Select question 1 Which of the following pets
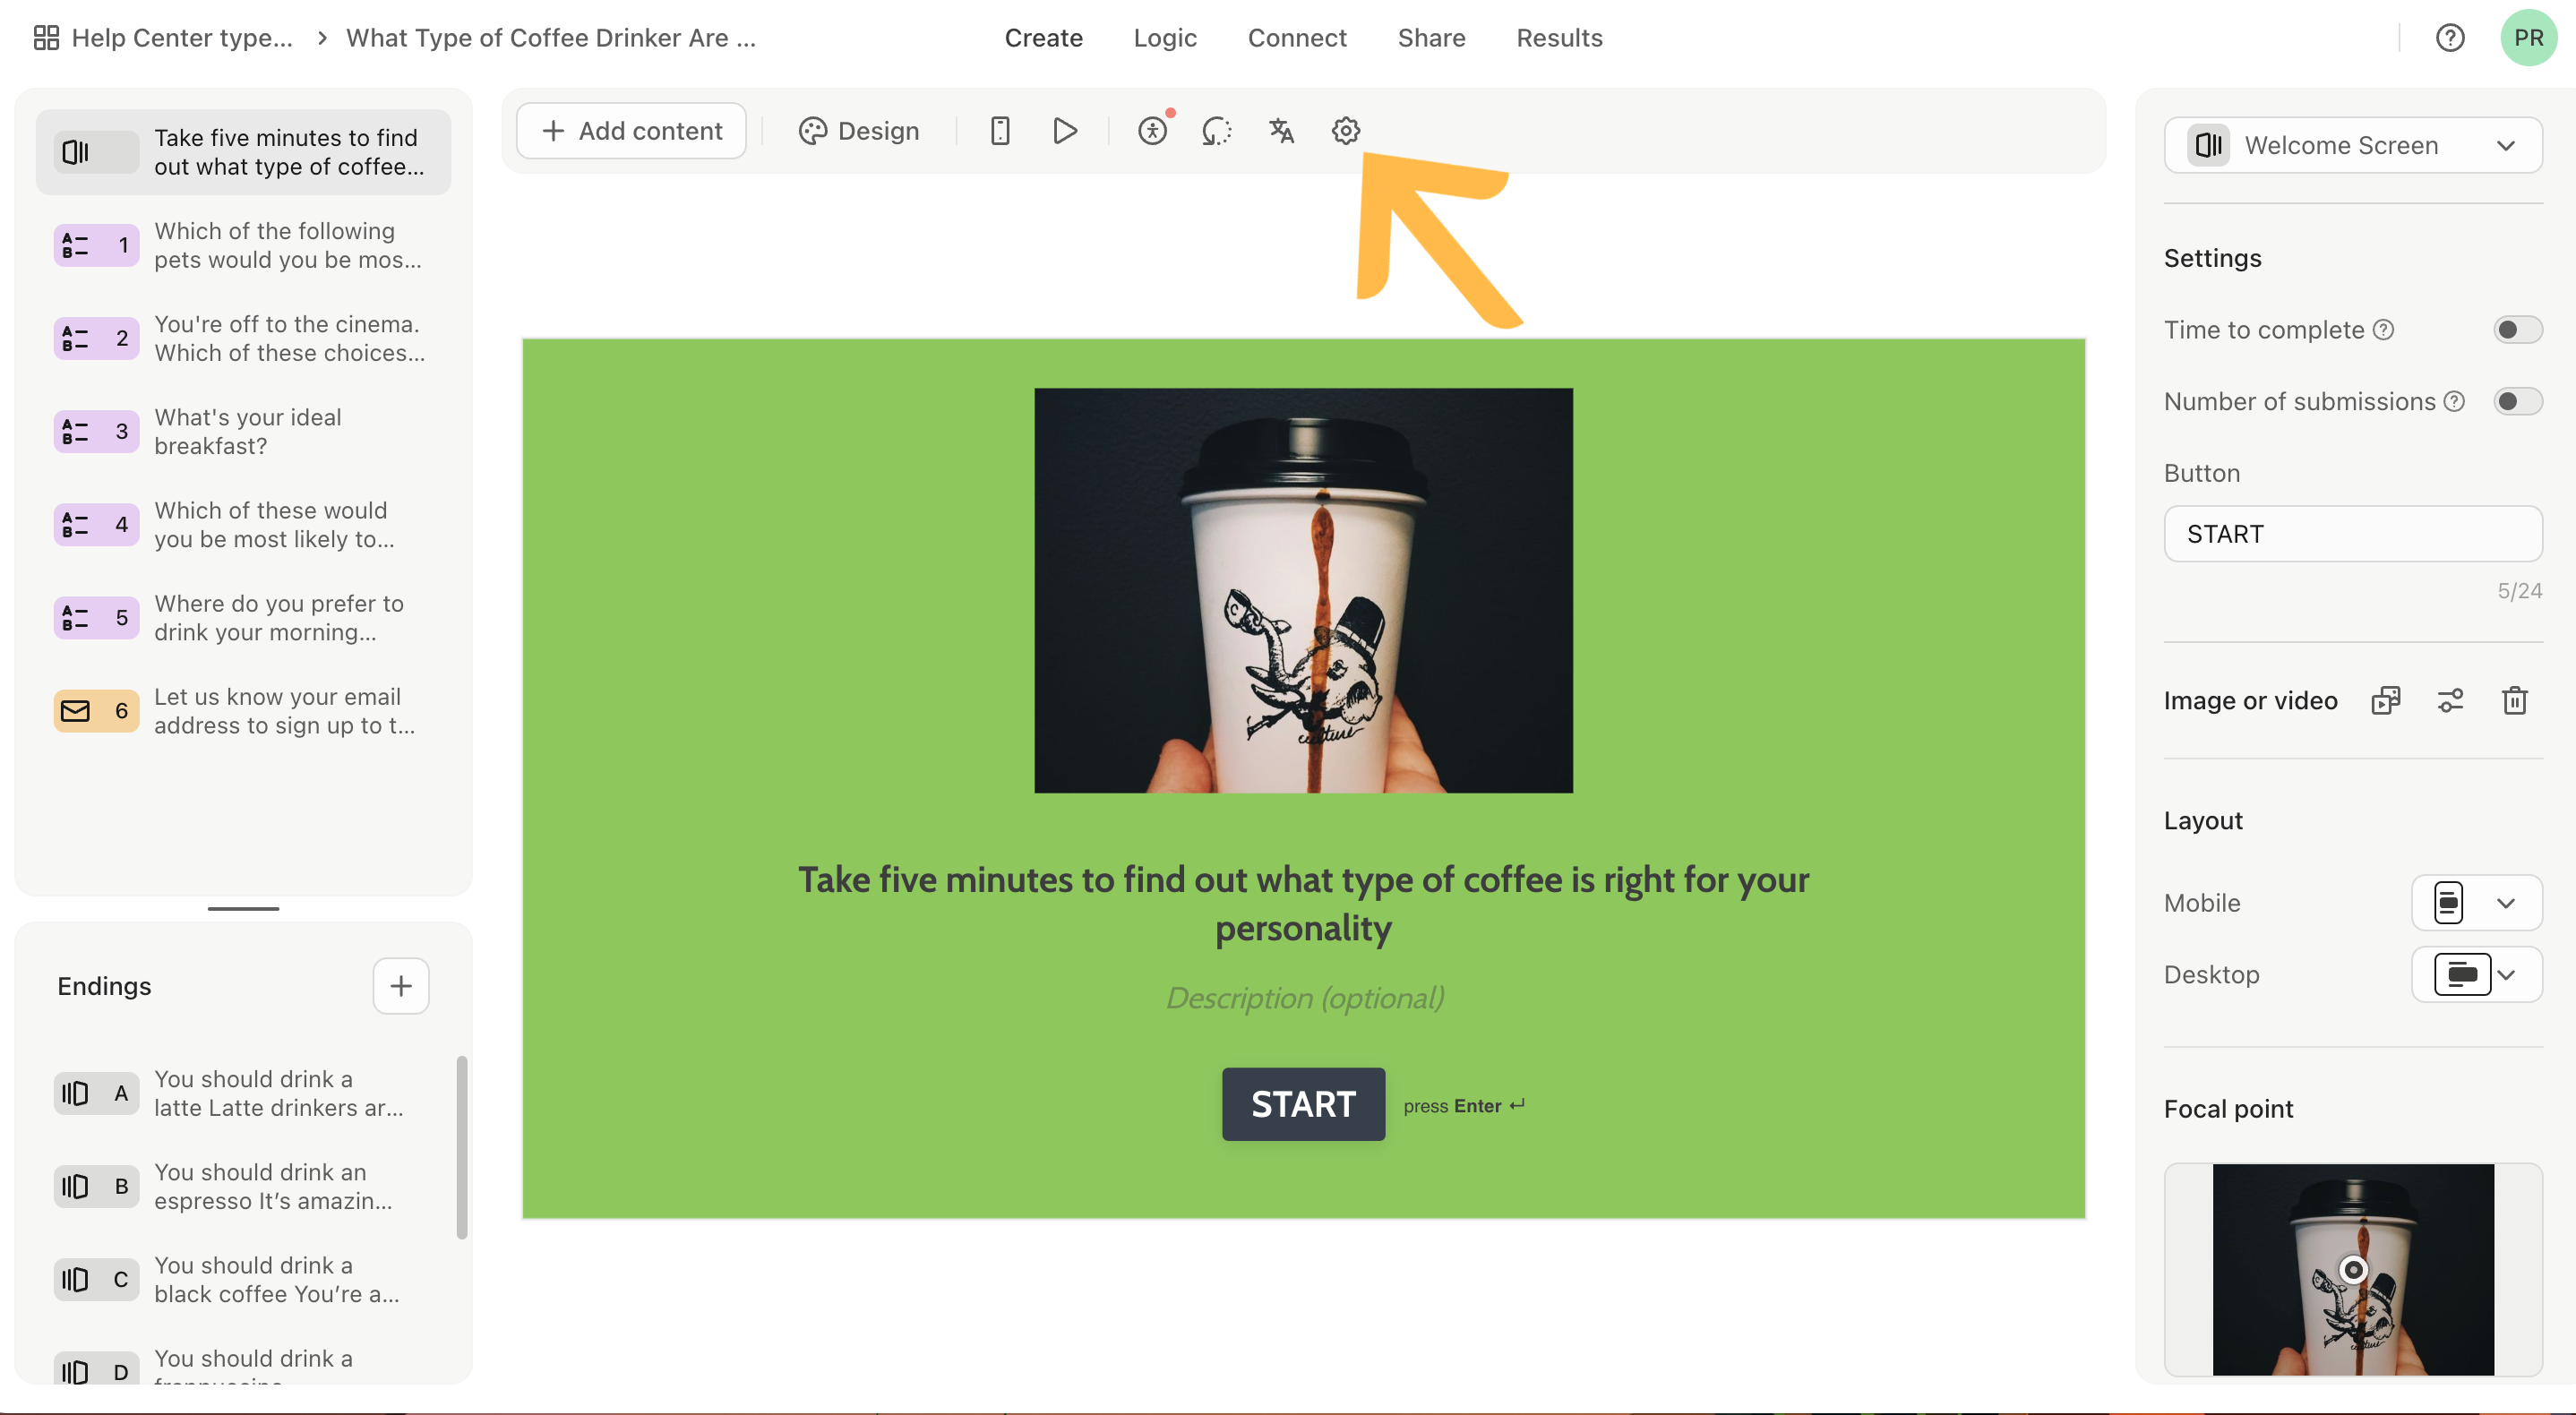The height and width of the screenshot is (1415, 2576). 244,245
